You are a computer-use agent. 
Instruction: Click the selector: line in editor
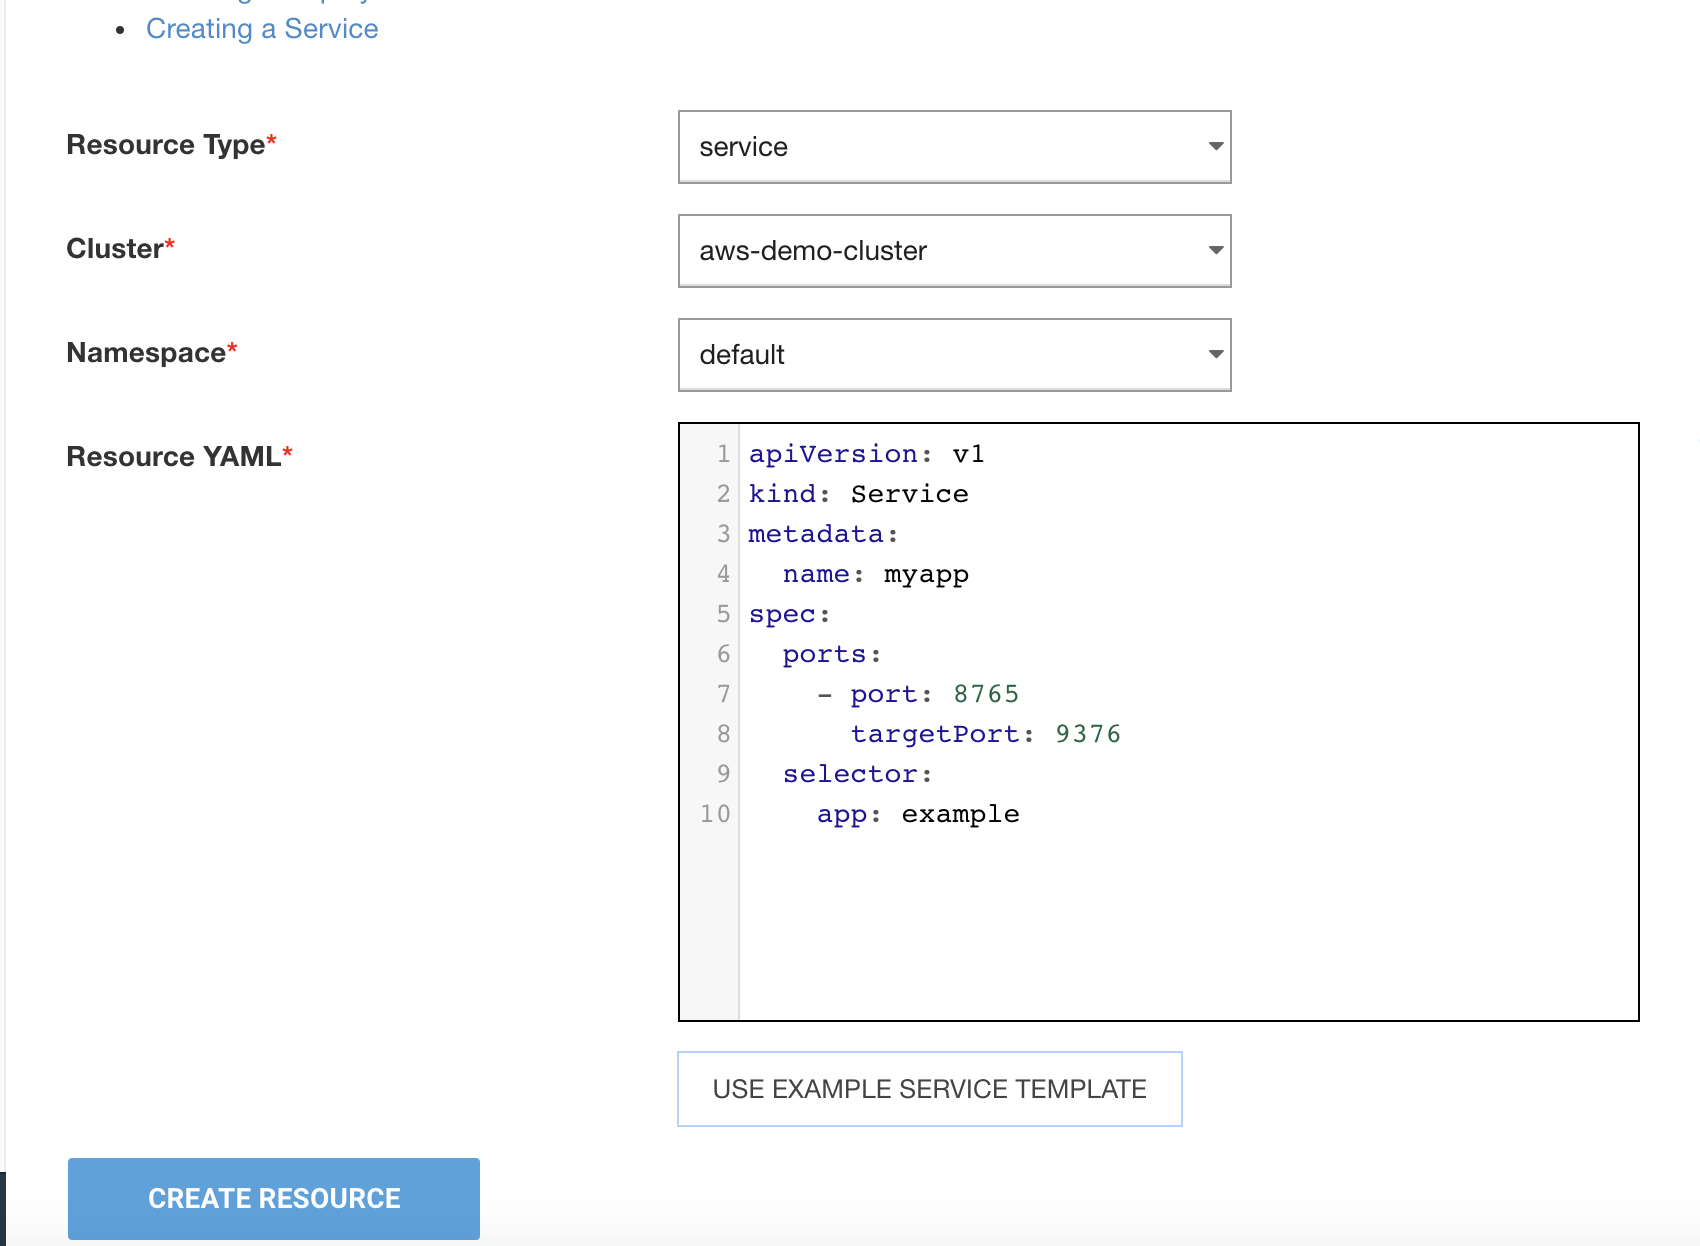pos(857,774)
